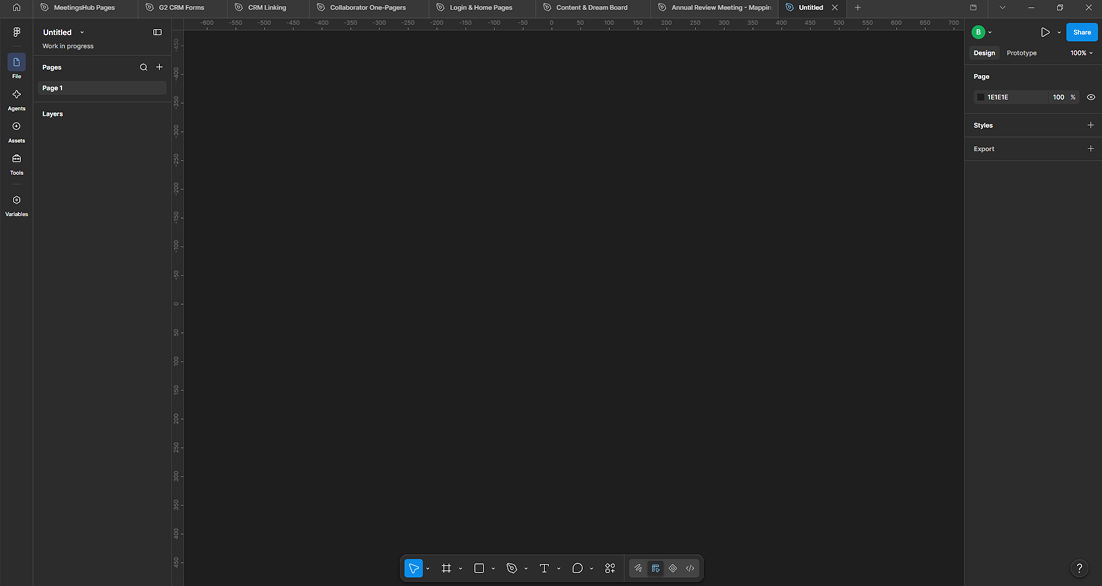Image resolution: width=1102 pixels, height=586 pixels.
Task: Select the Text tool
Action: tap(544, 568)
